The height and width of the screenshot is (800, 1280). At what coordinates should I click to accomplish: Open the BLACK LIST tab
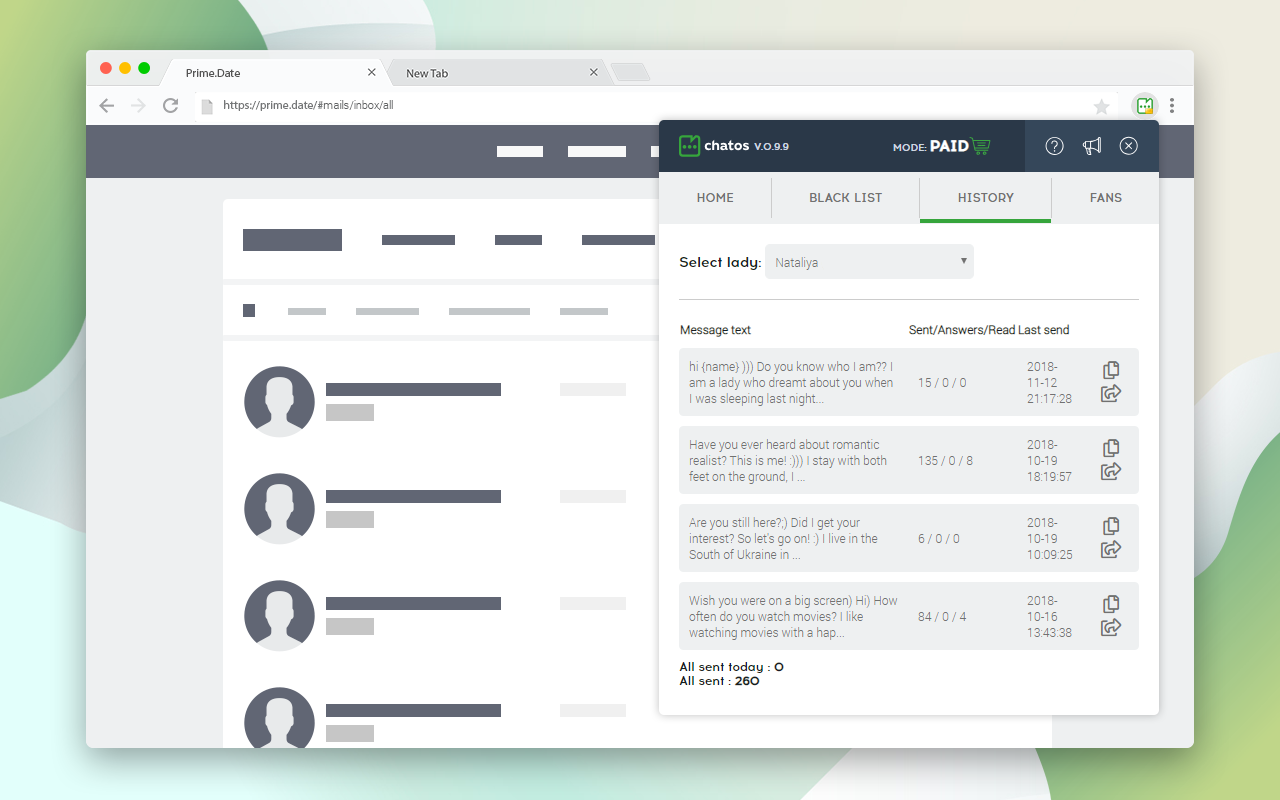845,198
